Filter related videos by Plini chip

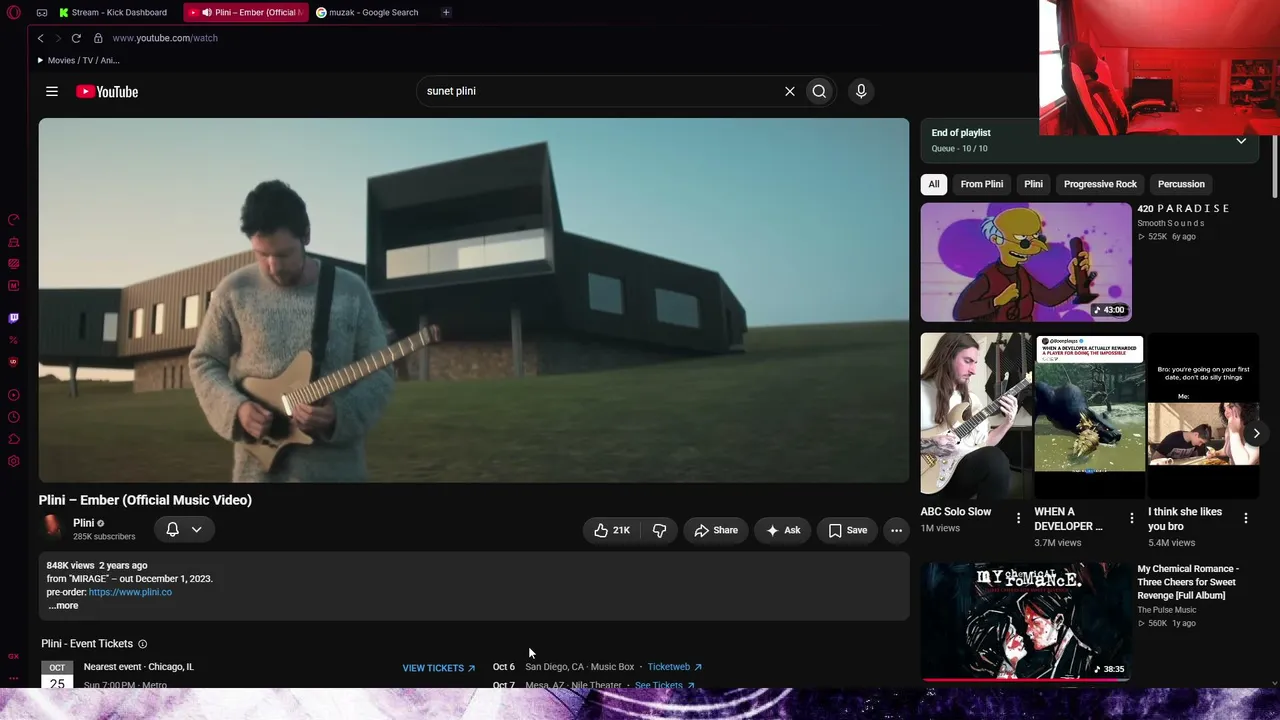click(1034, 184)
